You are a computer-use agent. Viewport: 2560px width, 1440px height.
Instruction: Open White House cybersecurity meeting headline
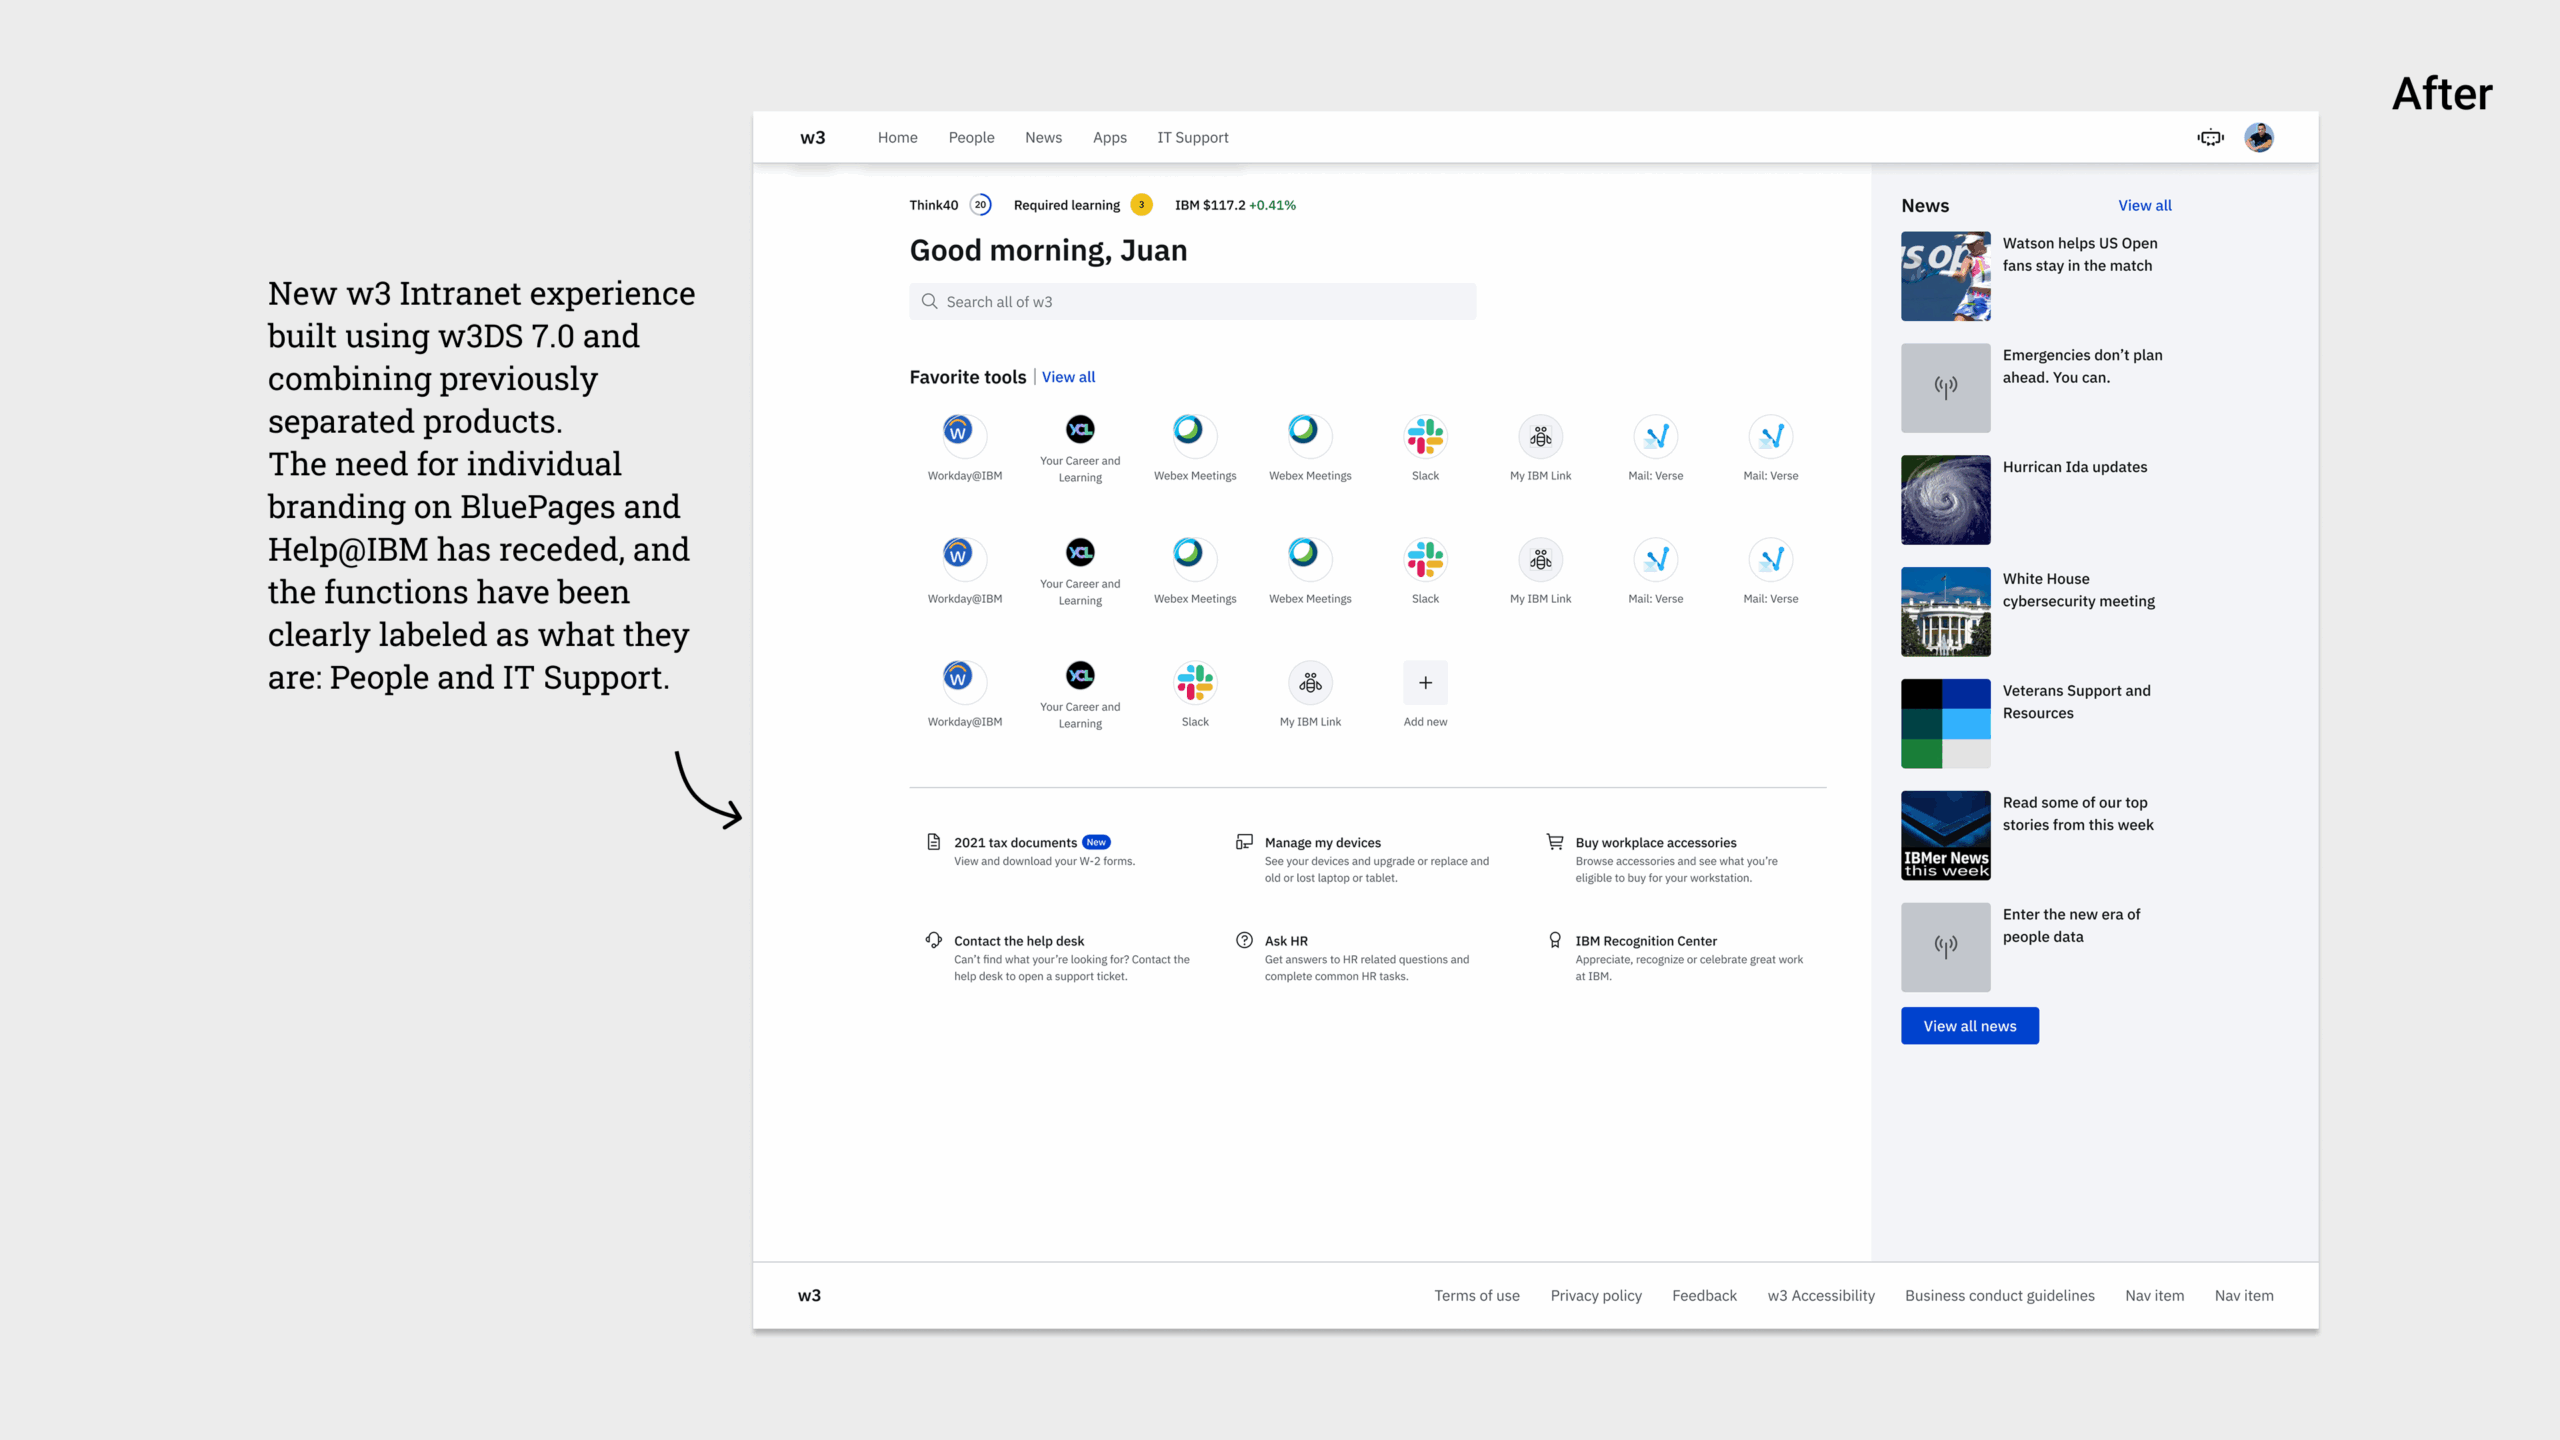click(x=2078, y=590)
